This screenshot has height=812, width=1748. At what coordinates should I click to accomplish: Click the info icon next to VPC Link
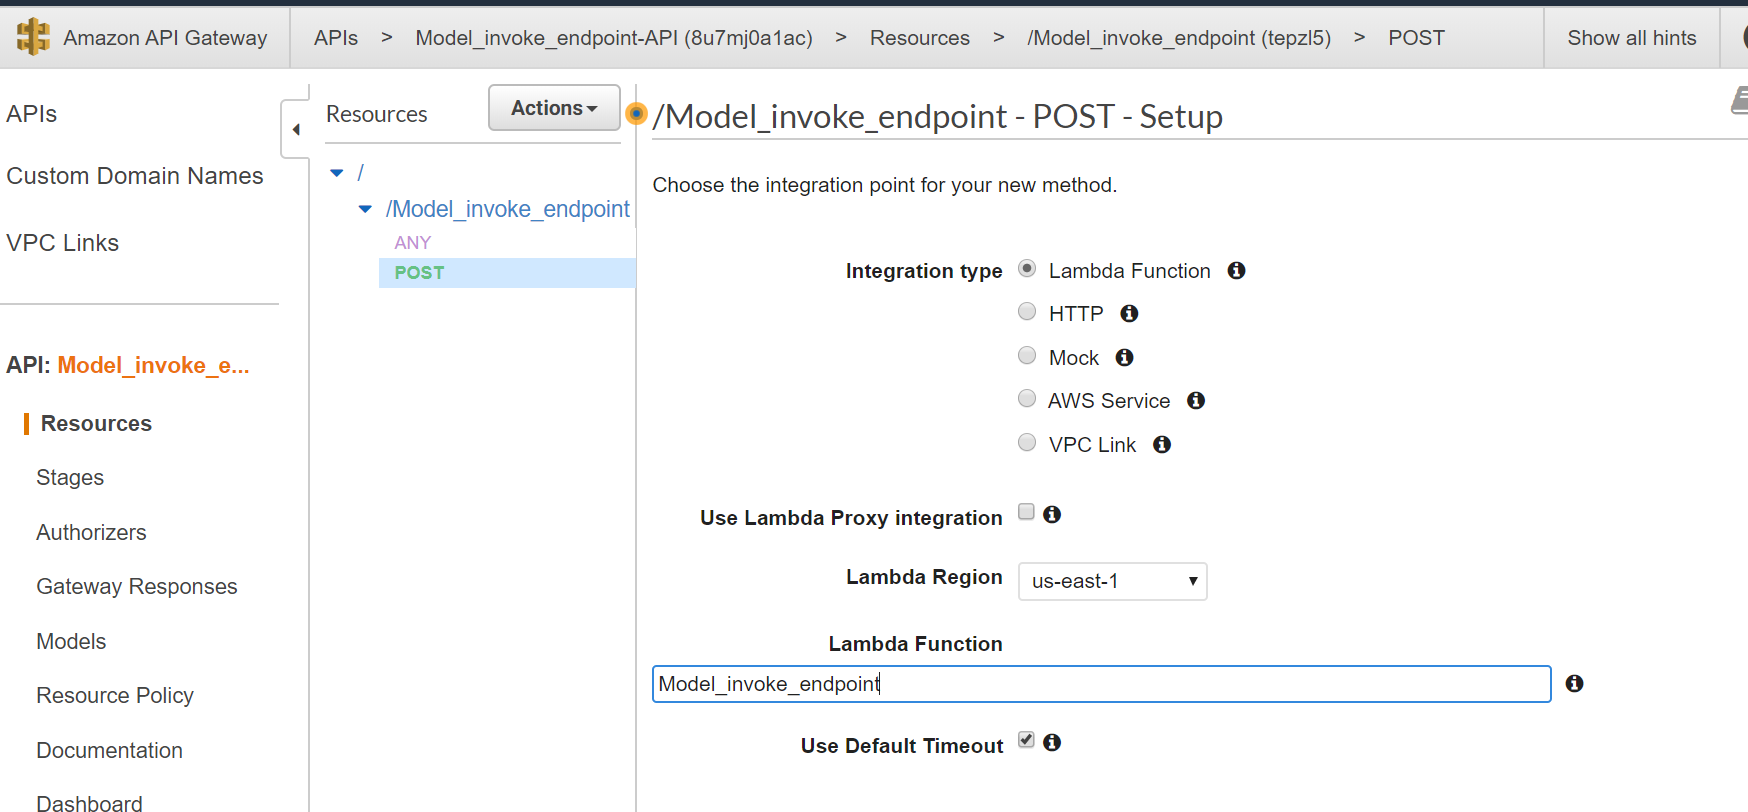coord(1161,445)
